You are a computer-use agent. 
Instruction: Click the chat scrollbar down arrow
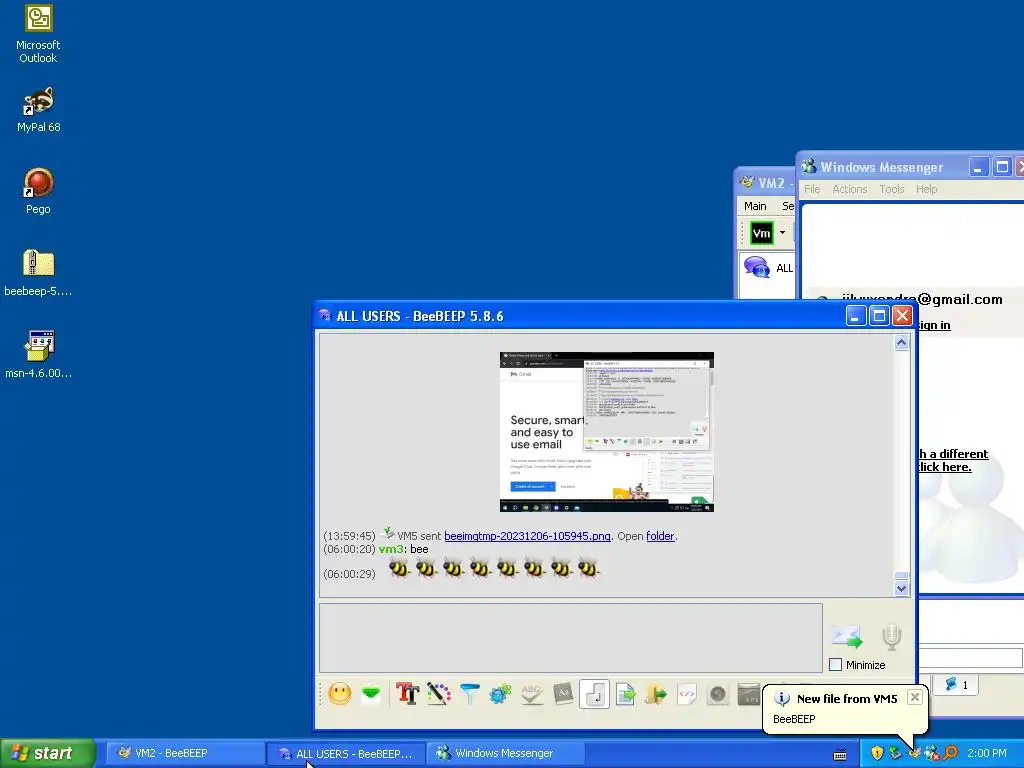(x=901, y=588)
